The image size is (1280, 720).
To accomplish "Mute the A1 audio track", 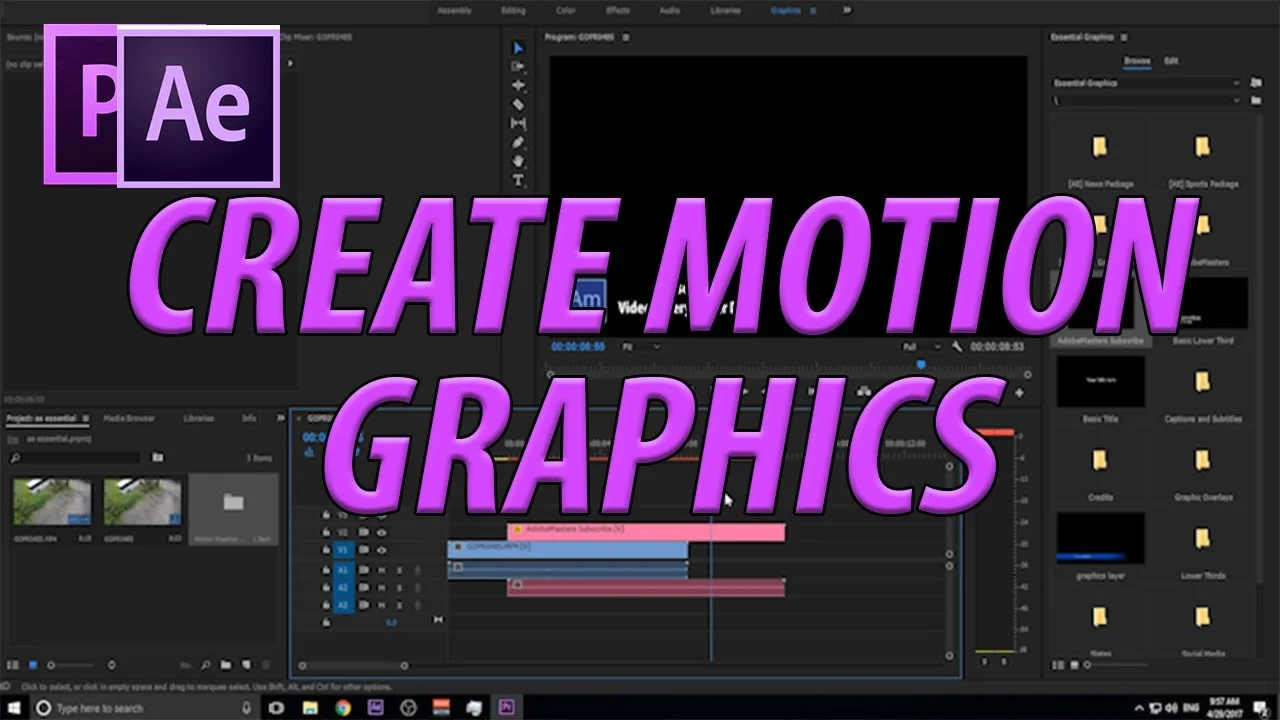I will click(x=381, y=570).
